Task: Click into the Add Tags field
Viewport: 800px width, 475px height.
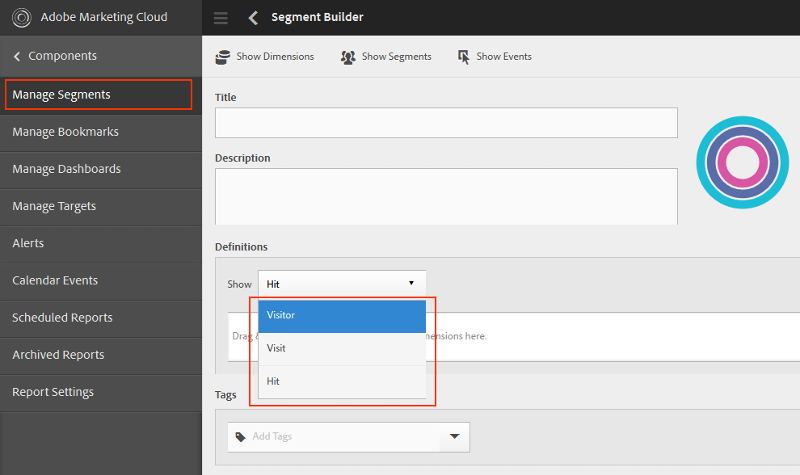Action: (x=334, y=437)
